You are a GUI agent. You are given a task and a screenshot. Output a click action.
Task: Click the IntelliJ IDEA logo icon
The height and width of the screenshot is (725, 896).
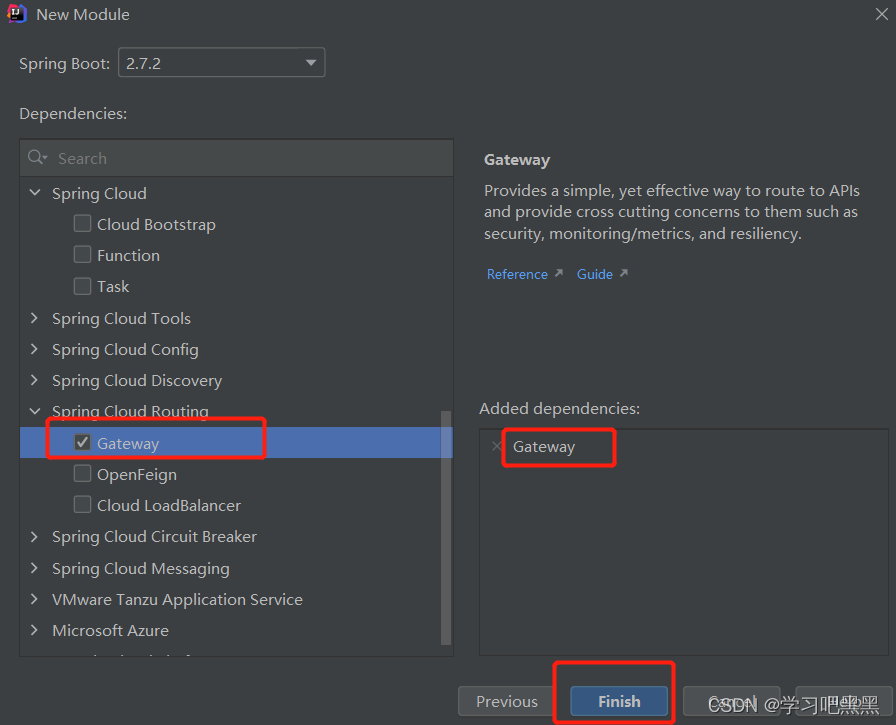(17, 14)
